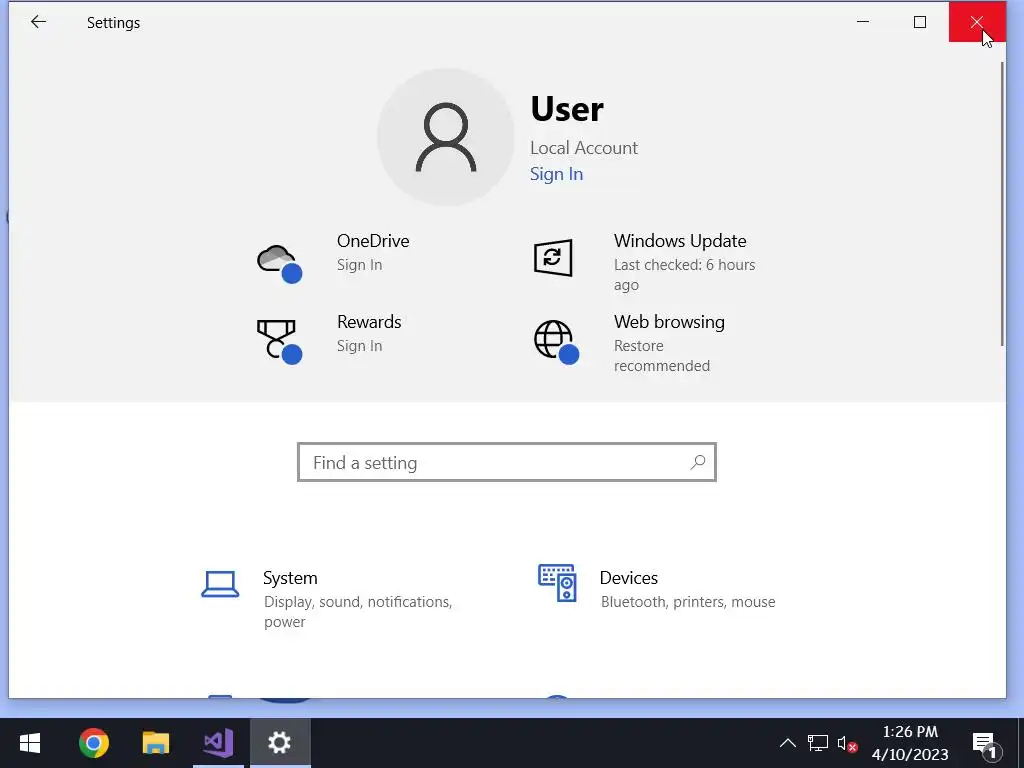Click the Sign In link under Local Account
Viewport: 1024px width, 768px height.
tap(556, 174)
